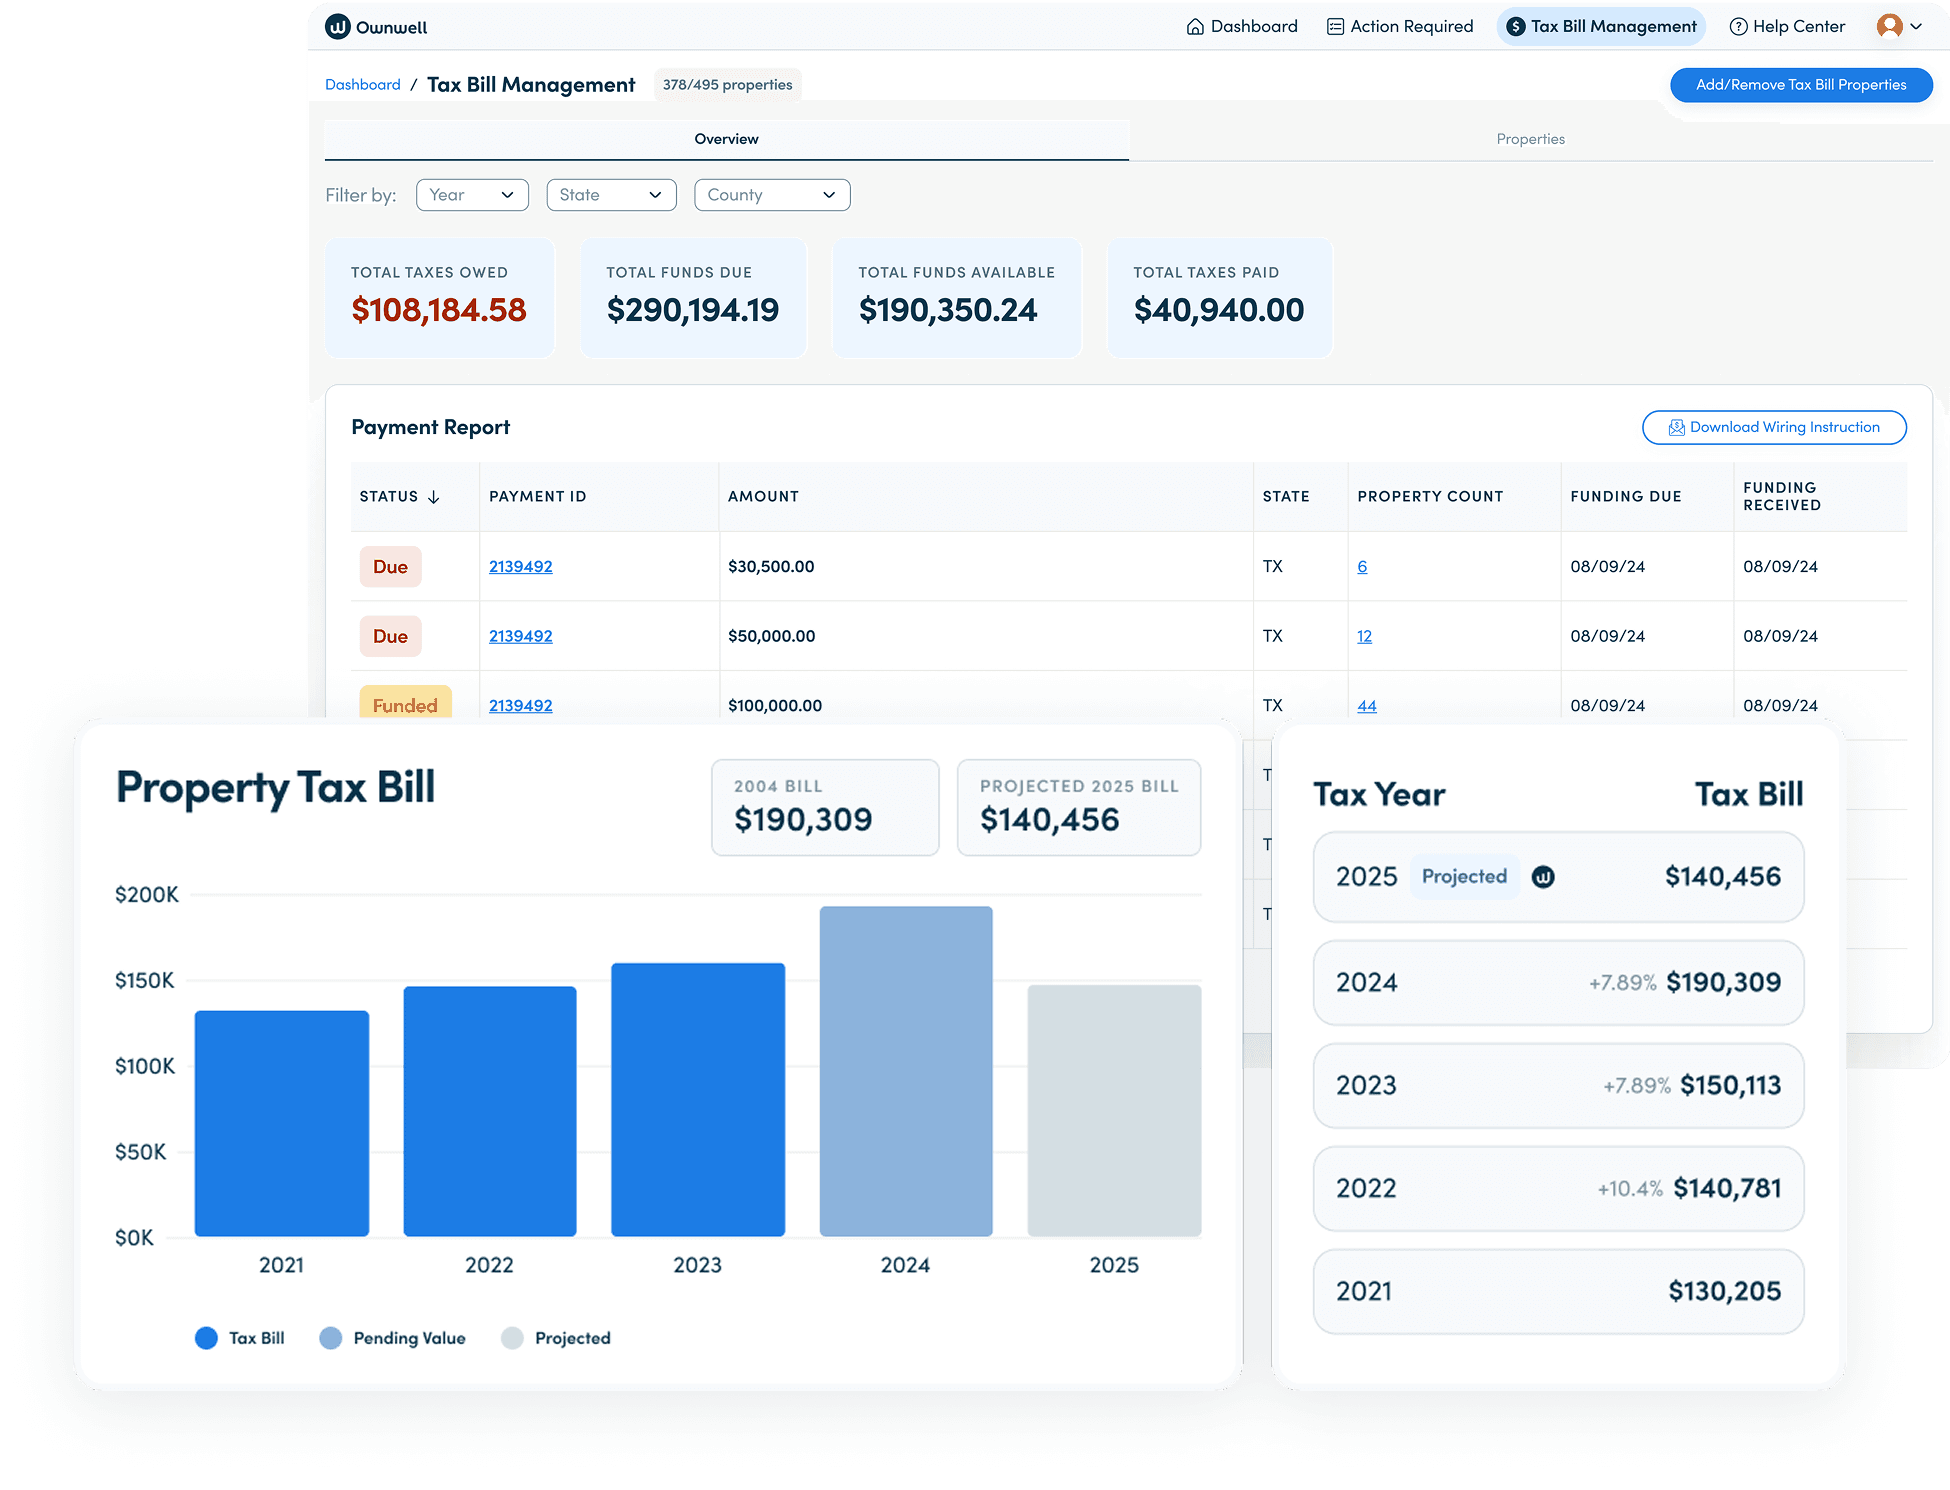Click the Pending Value legend swatch
This screenshot has height=1490, width=1950.
[331, 1338]
